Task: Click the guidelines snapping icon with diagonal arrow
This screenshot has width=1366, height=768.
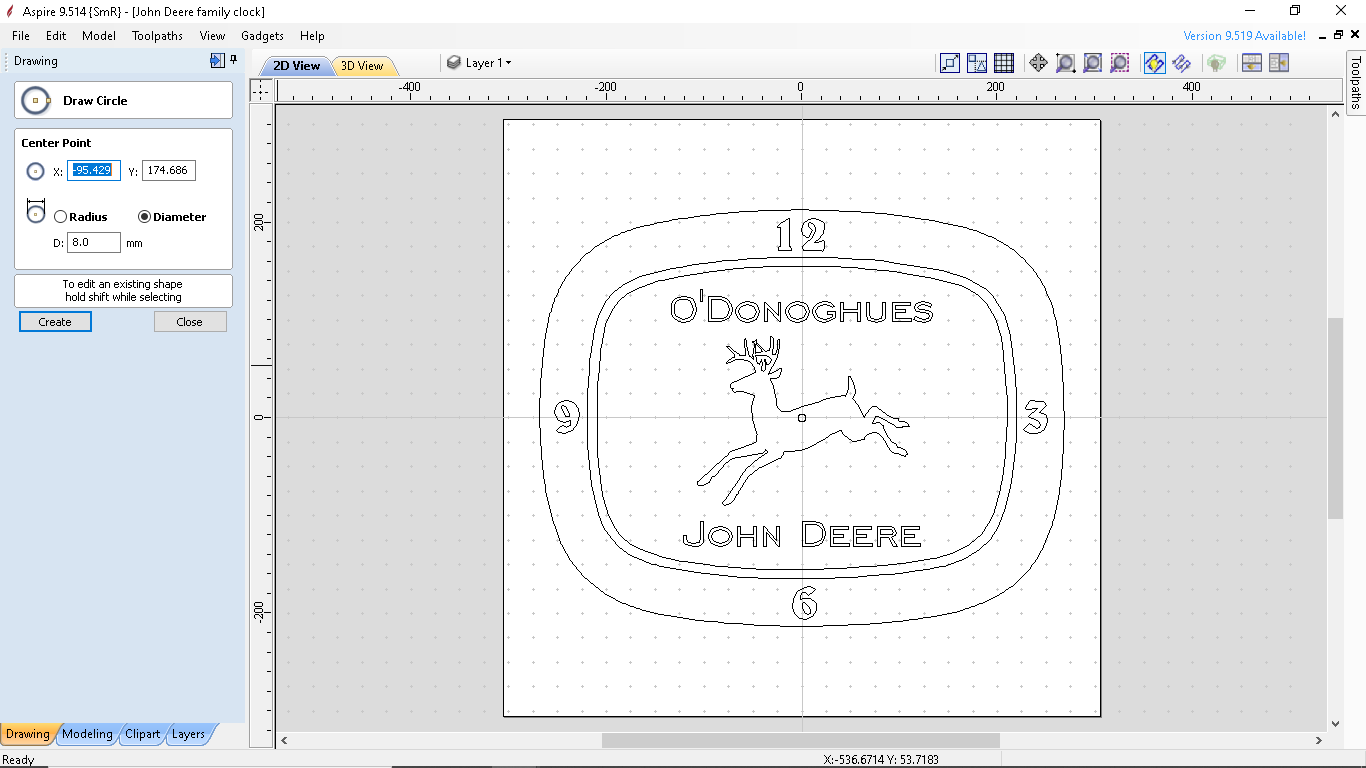Action: click(950, 63)
